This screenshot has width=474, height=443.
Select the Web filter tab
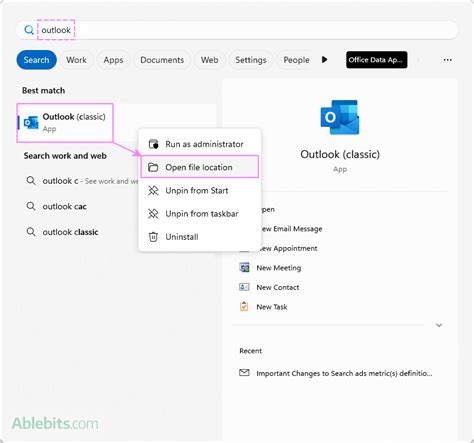pyautogui.click(x=209, y=60)
